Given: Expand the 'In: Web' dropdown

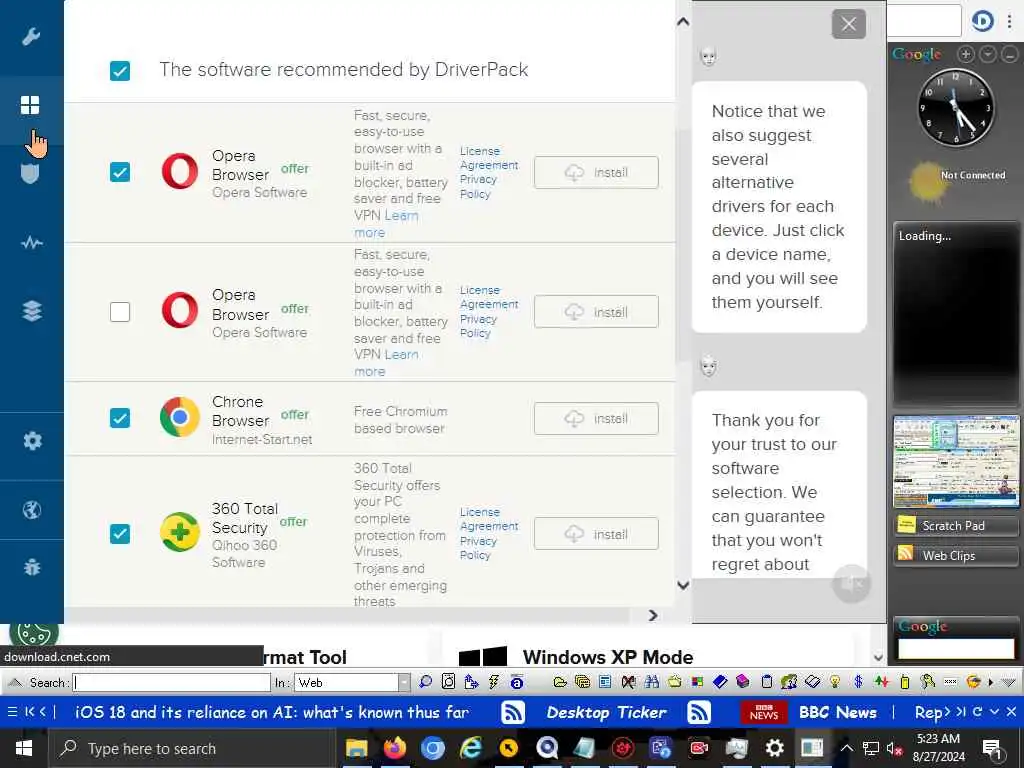Looking at the screenshot, I should click(404, 682).
